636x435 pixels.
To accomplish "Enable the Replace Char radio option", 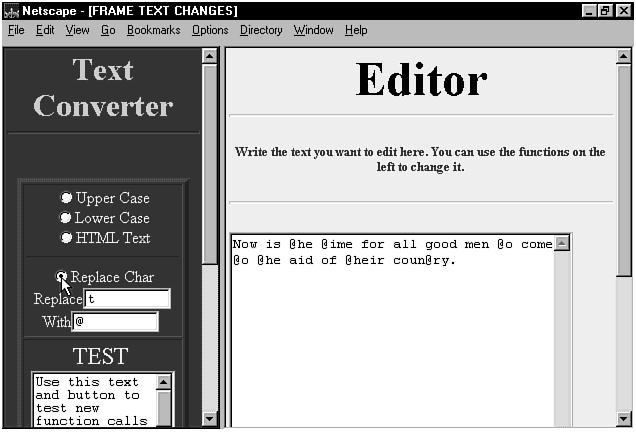I will coord(62,277).
